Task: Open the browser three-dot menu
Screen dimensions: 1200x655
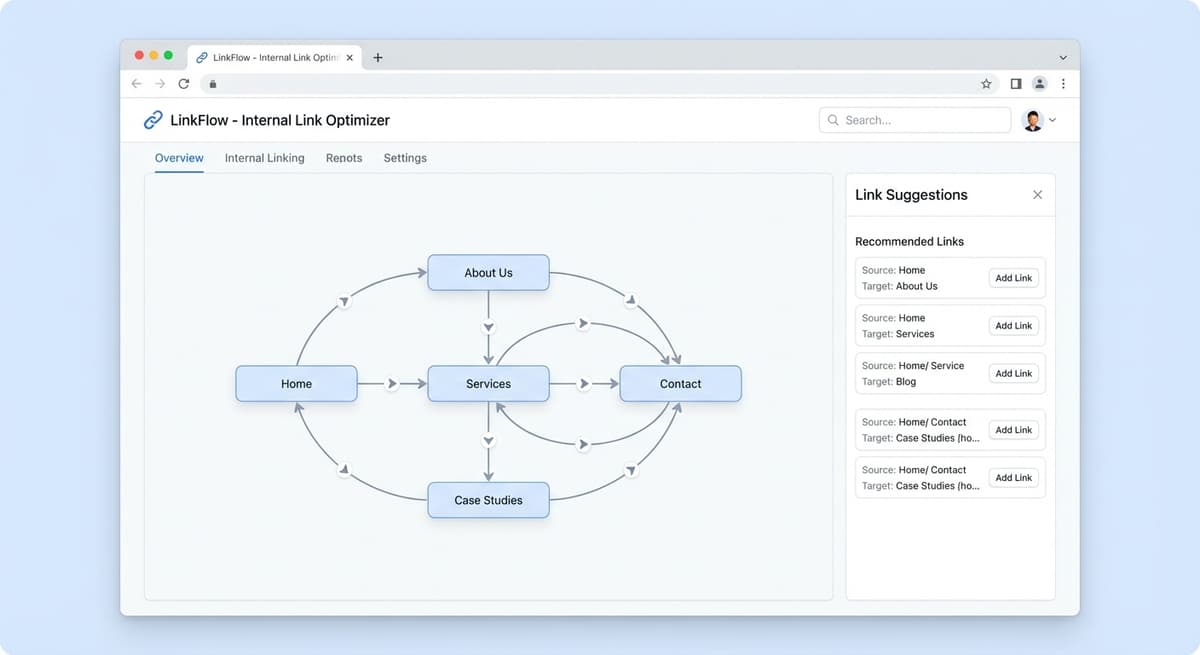Action: [1063, 84]
